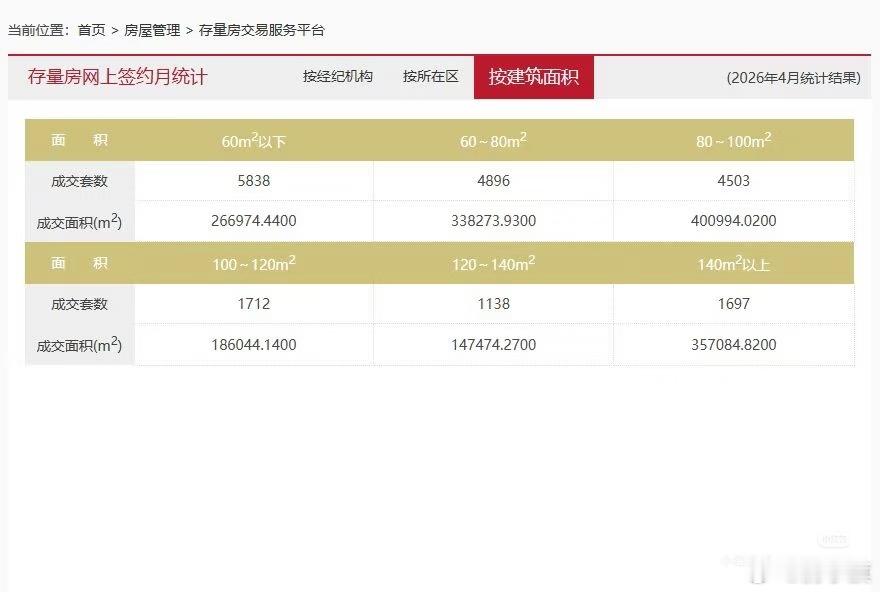Go to 房屋管理 breadcrumb link

point(152,30)
